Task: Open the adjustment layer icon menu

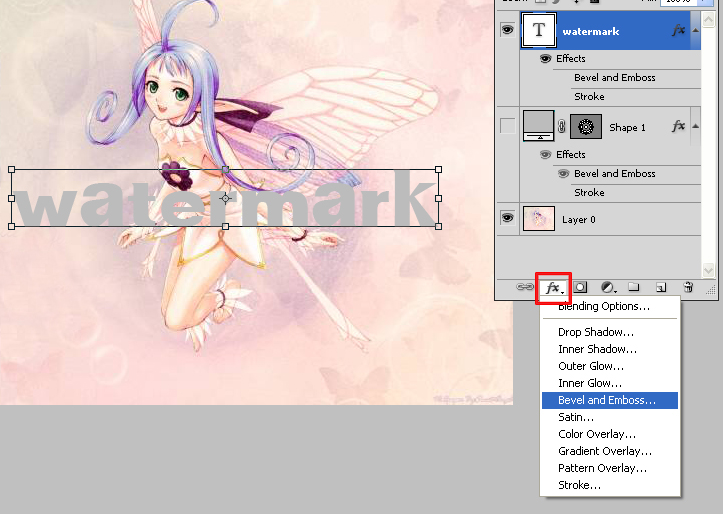Action: pos(608,287)
